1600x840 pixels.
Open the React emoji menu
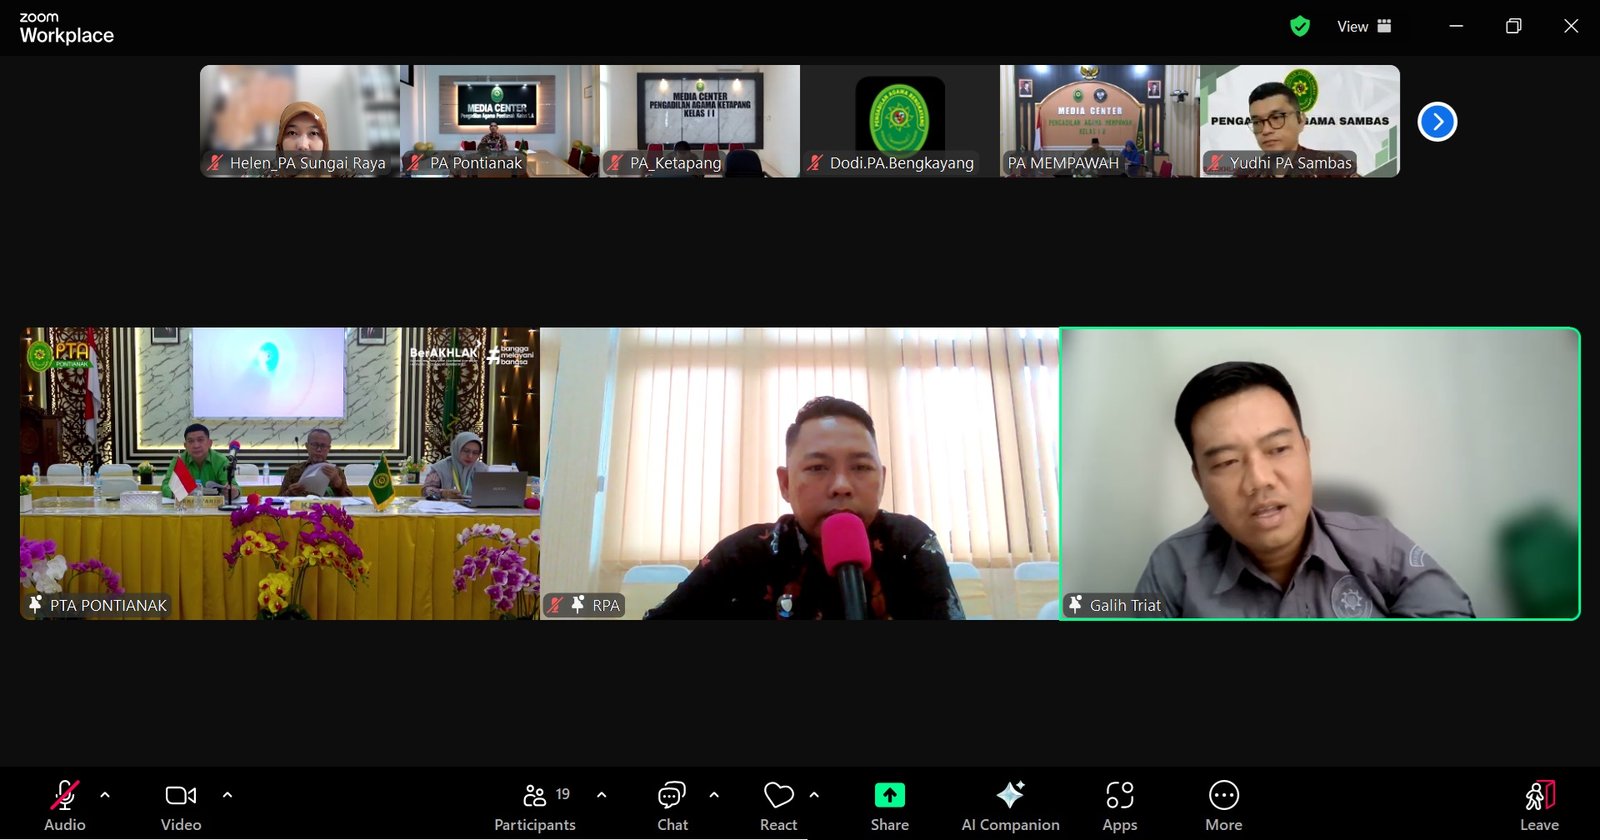click(x=778, y=806)
